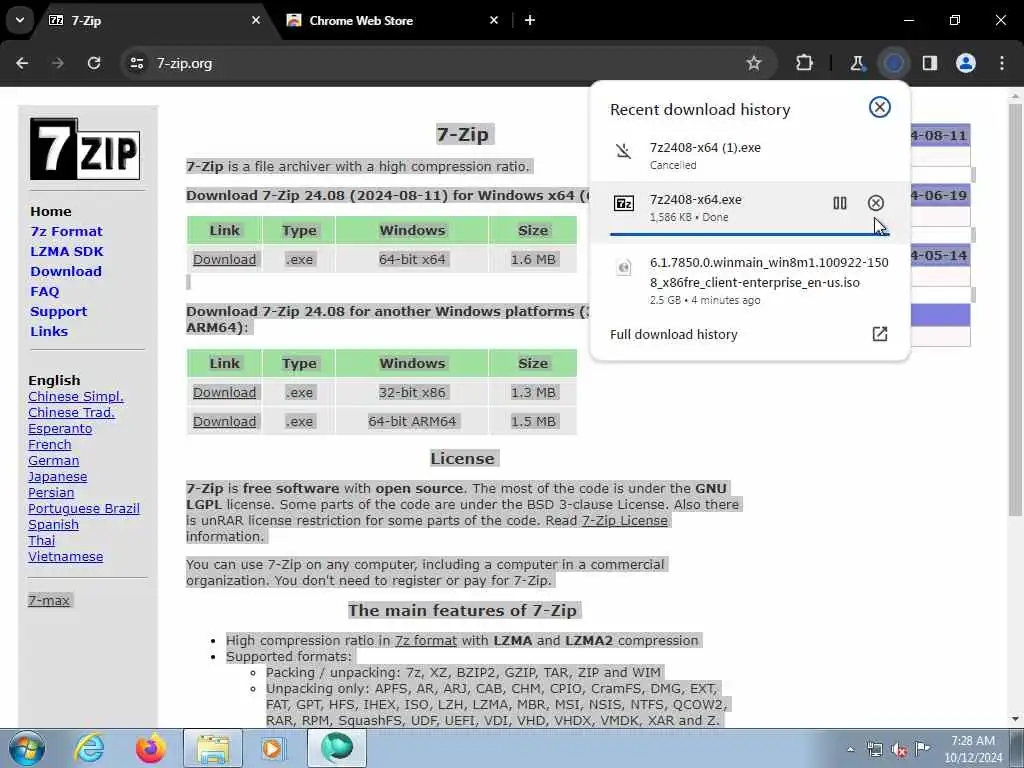Download the 64-bit ARM64 .exe installer
Viewport: 1024px width, 768px height.
point(224,421)
